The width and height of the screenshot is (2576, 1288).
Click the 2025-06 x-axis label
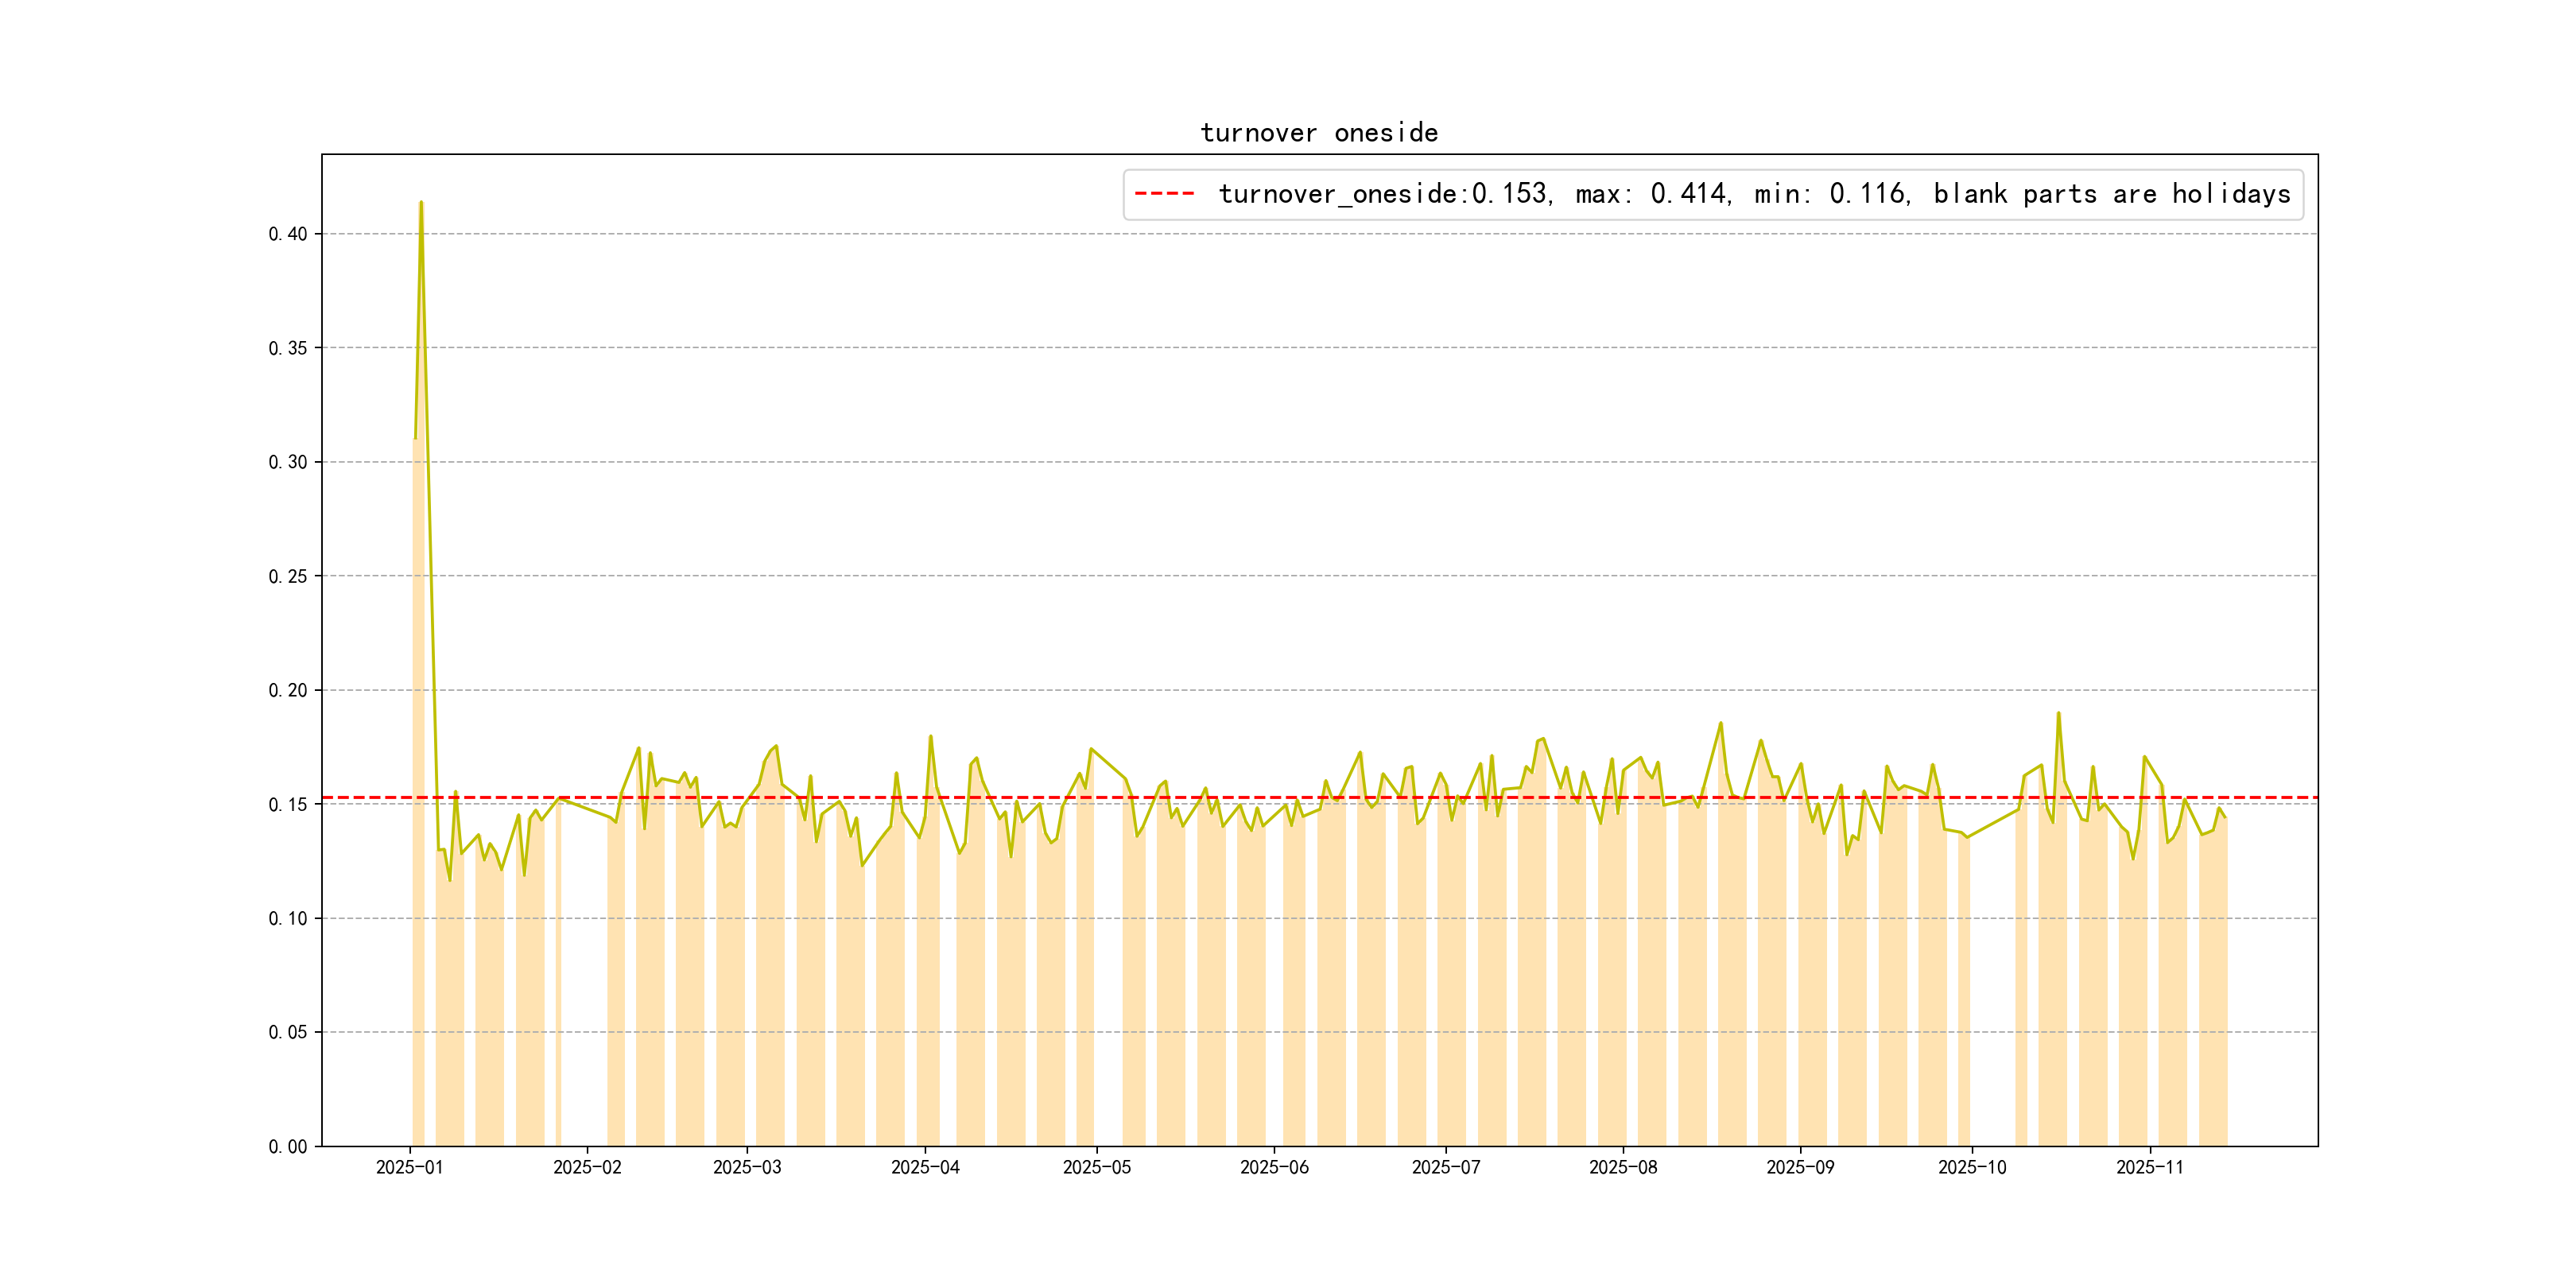pos(1274,1167)
